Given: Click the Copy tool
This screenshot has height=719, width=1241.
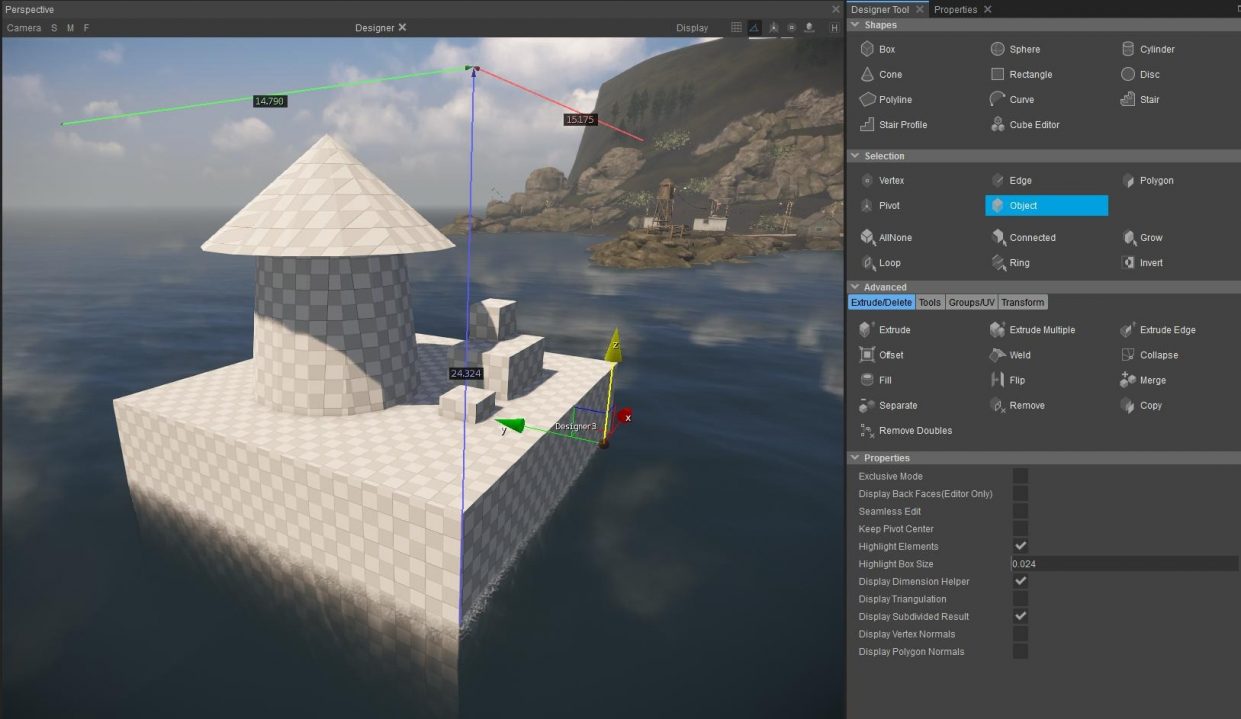Looking at the screenshot, I should [x=1141, y=405].
